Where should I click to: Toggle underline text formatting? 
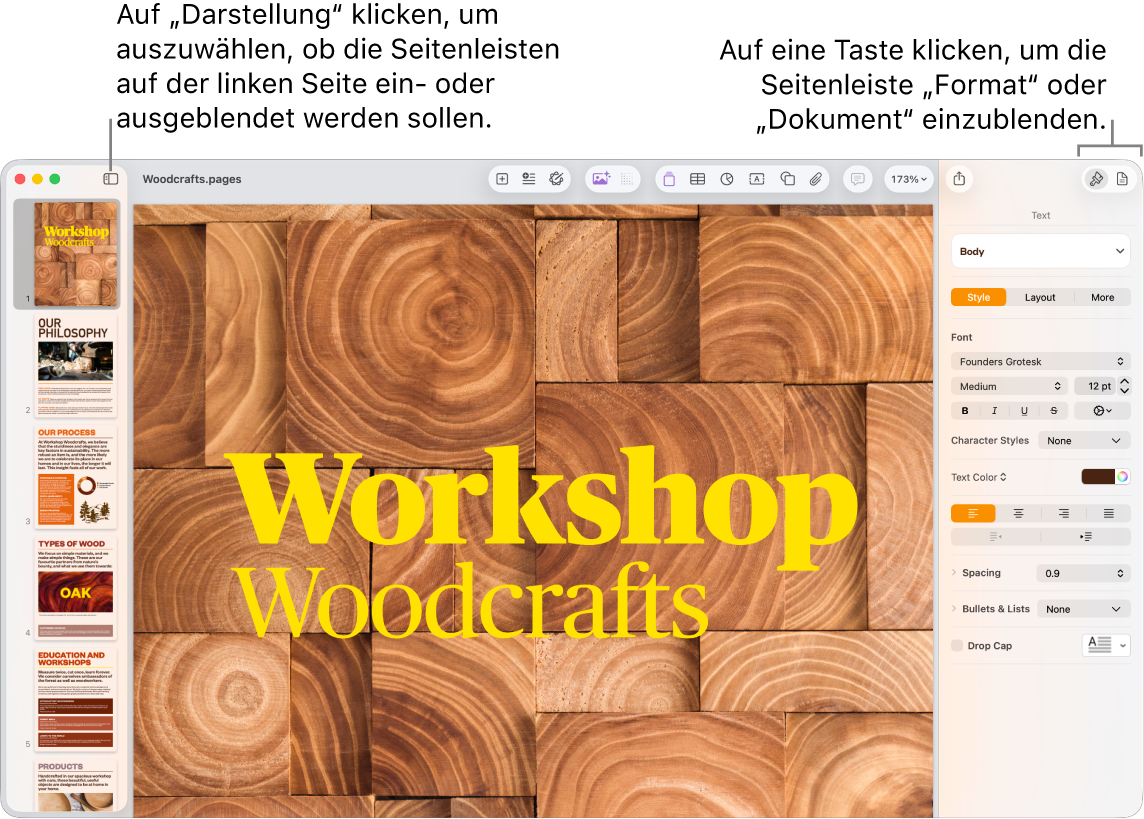pyautogui.click(x=1024, y=411)
